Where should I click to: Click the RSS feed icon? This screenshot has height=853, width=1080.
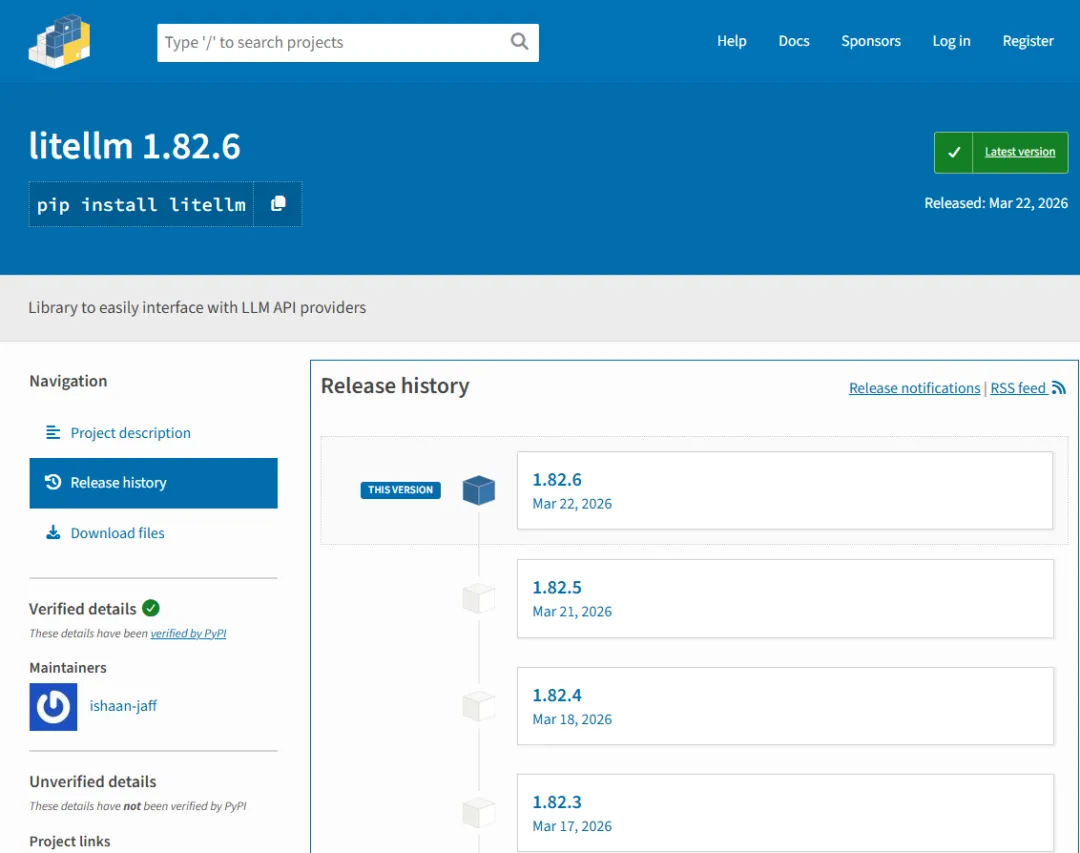1059,388
